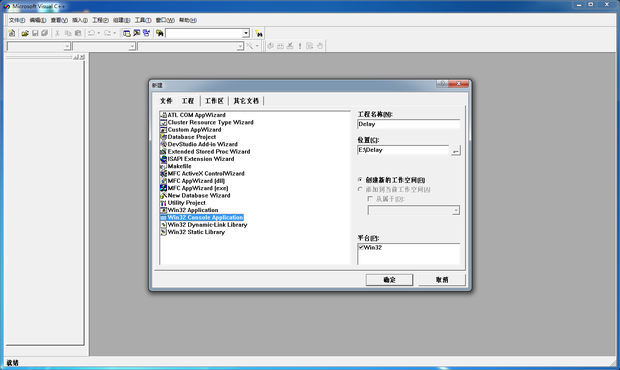
Task: Click the find text box in toolbar
Action: 204,33
